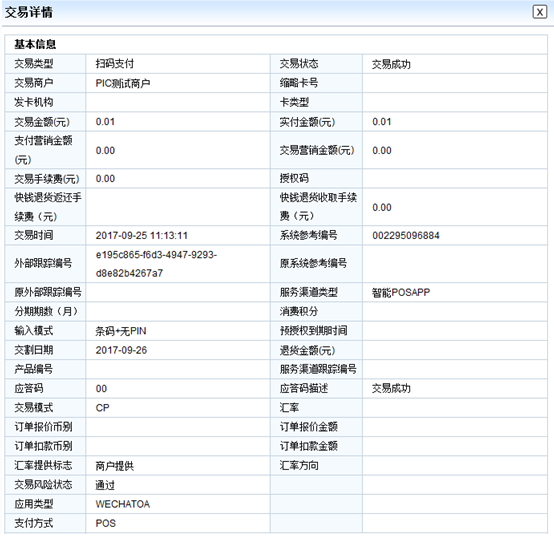554x537 pixels.
Task: Click the 条码+无PIN input mode value
Action: pos(121,331)
